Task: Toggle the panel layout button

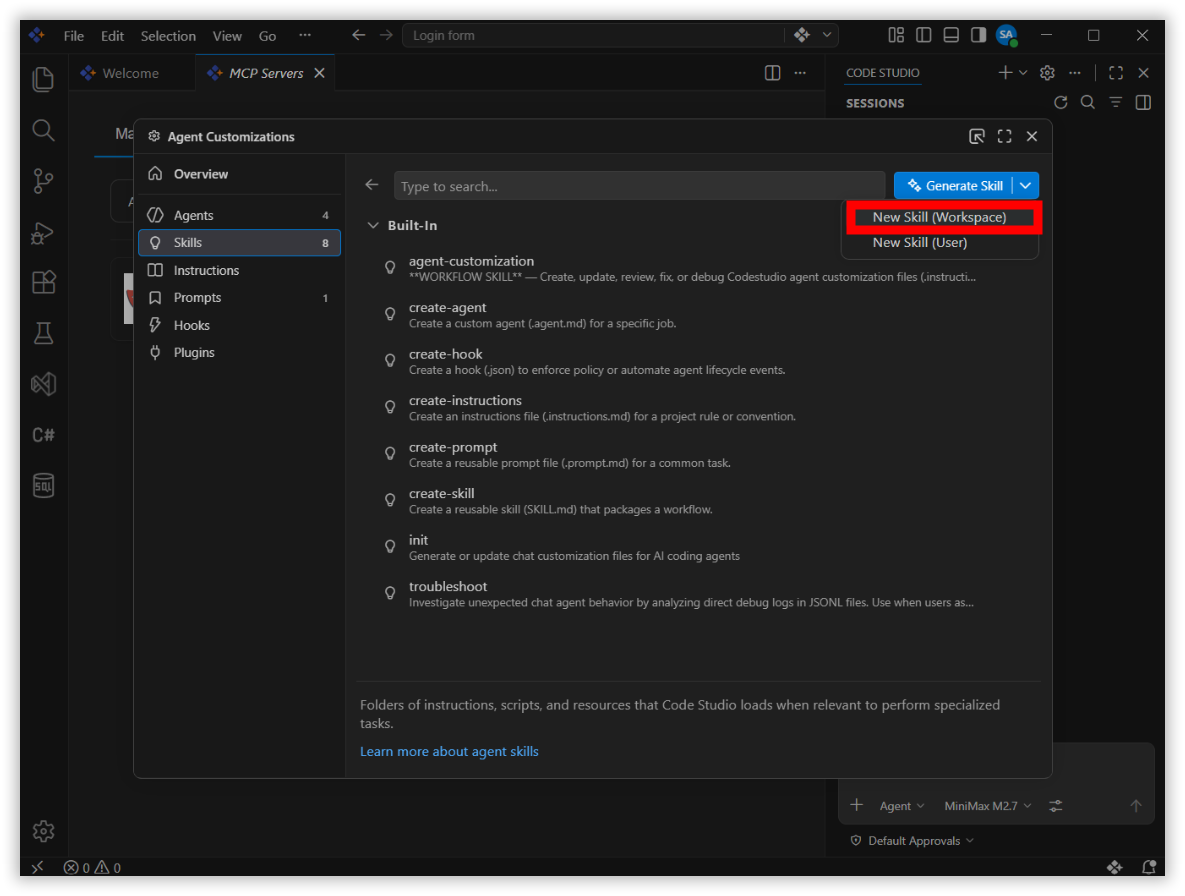Action: click(x=951, y=35)
